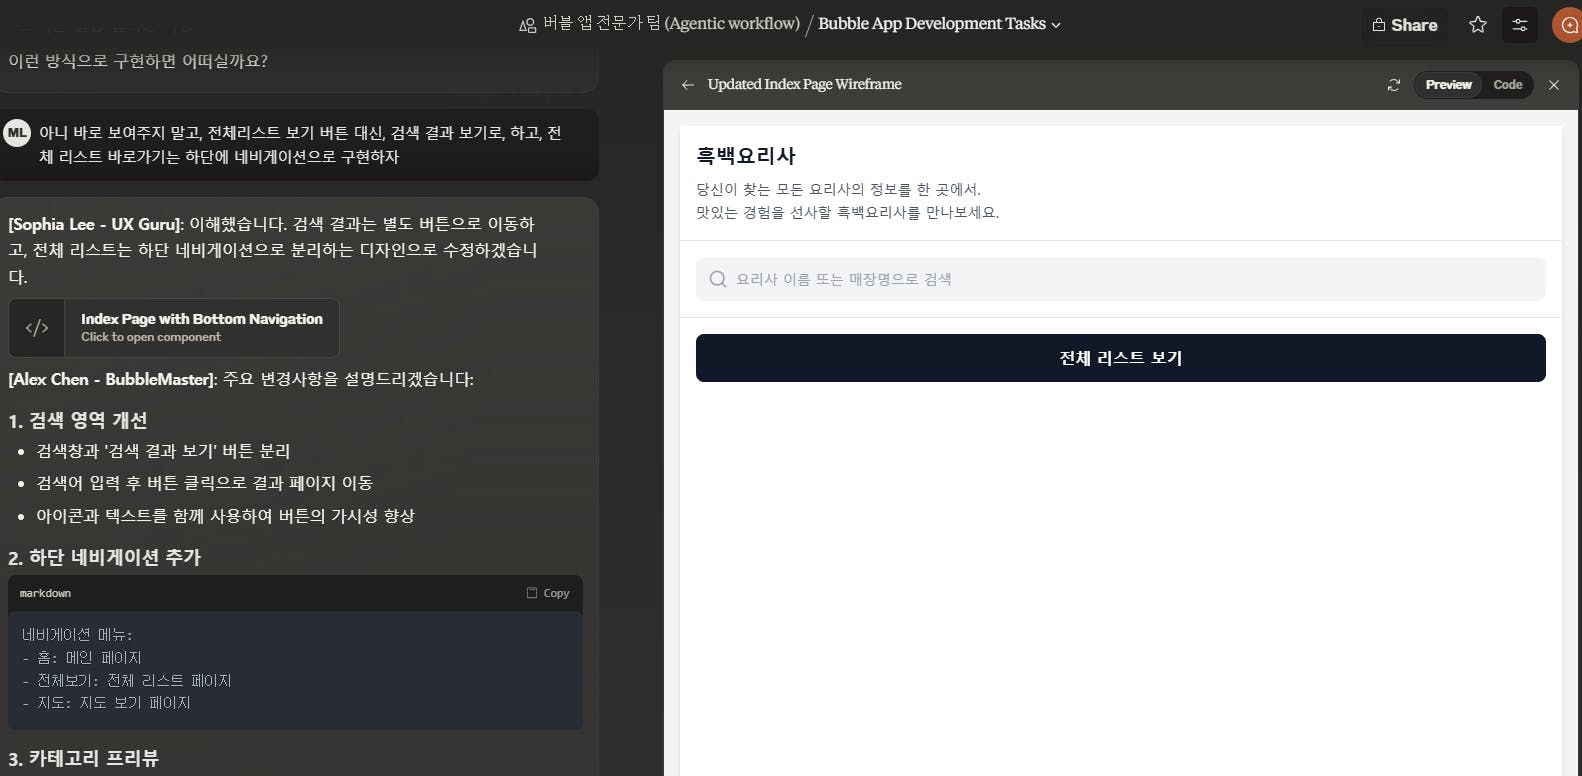The image size is (1582, 776).
Task: Click 맛있는 경험을 선사할 흑백요리사 text
Action: click(x=848, y=212)
